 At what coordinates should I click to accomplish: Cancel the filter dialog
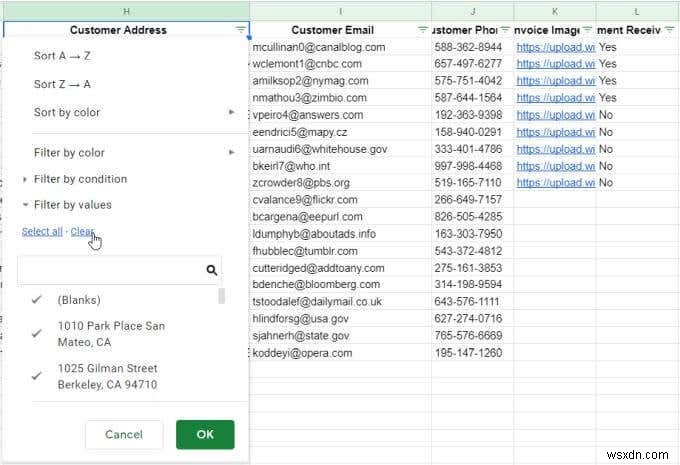(x=124, y=434)
